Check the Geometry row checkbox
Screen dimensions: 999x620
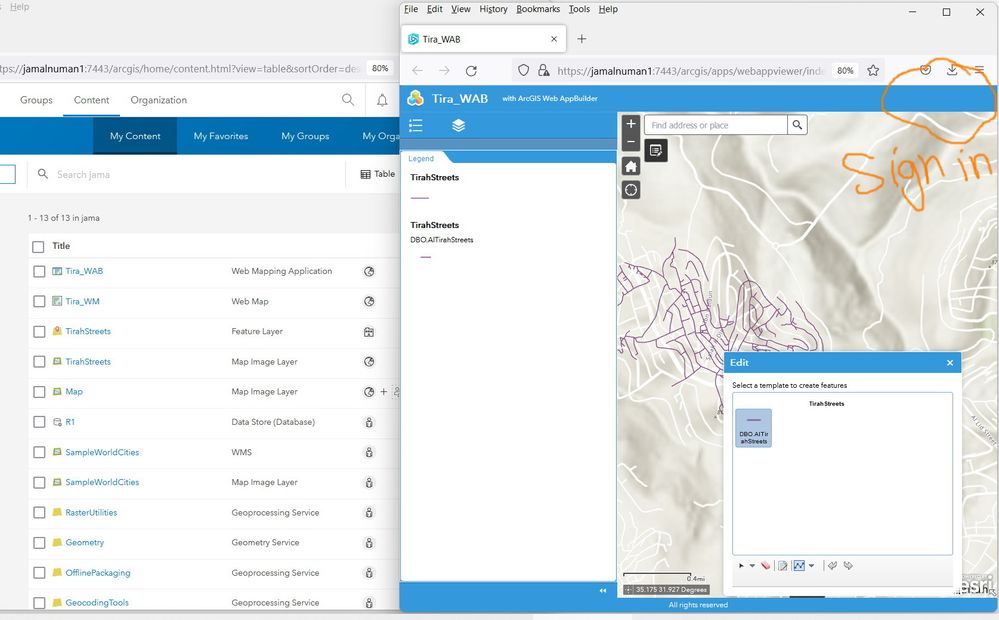tap(39, 543)
